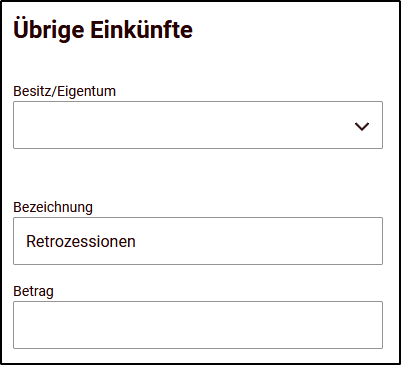Focus the Bezeichnung input field
This screenshot has height=365, width=401.
click(198, 241)
